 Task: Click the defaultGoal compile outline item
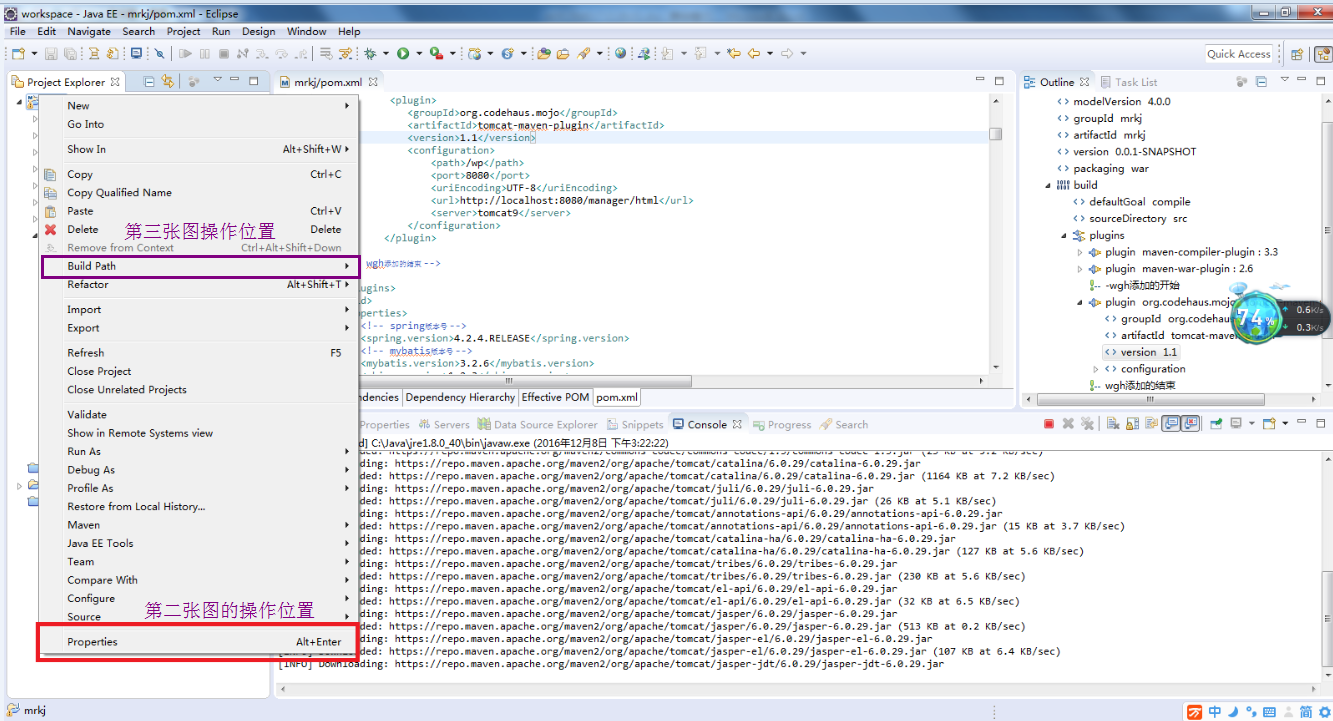[x=1131, y=202]
